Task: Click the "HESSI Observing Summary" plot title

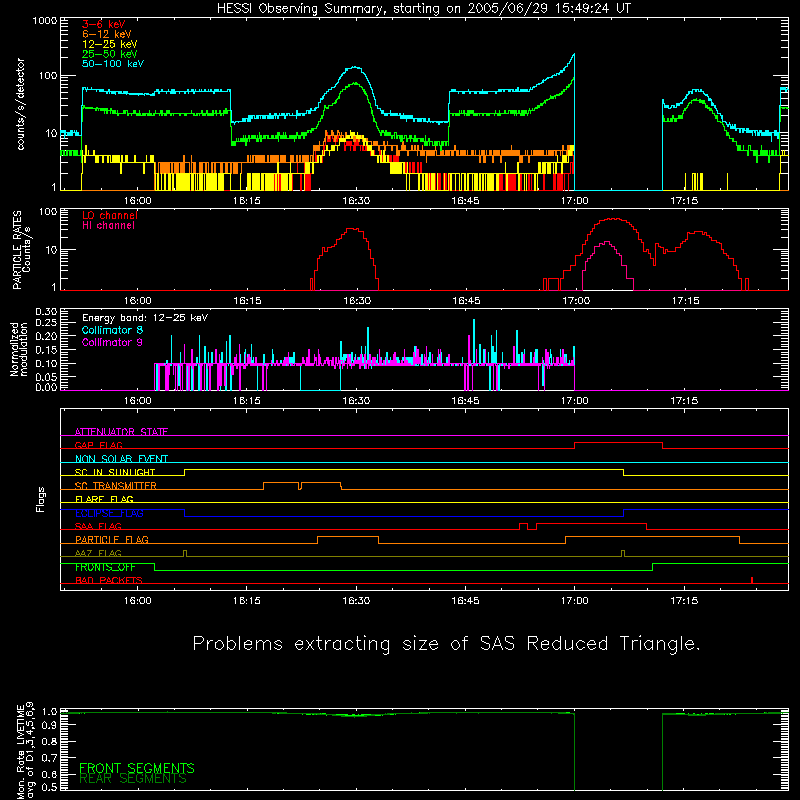Action: 423,8
